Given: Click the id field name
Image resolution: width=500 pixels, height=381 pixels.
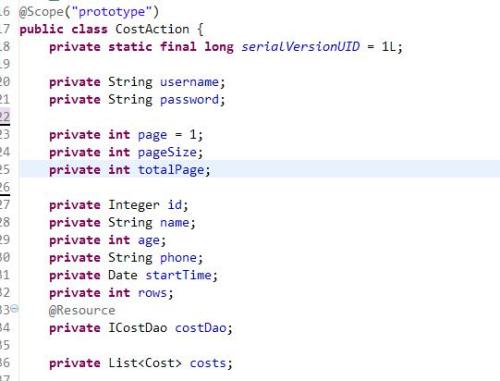Looking at the screenshot, I should pyautogui.click(x=175, y=205).
